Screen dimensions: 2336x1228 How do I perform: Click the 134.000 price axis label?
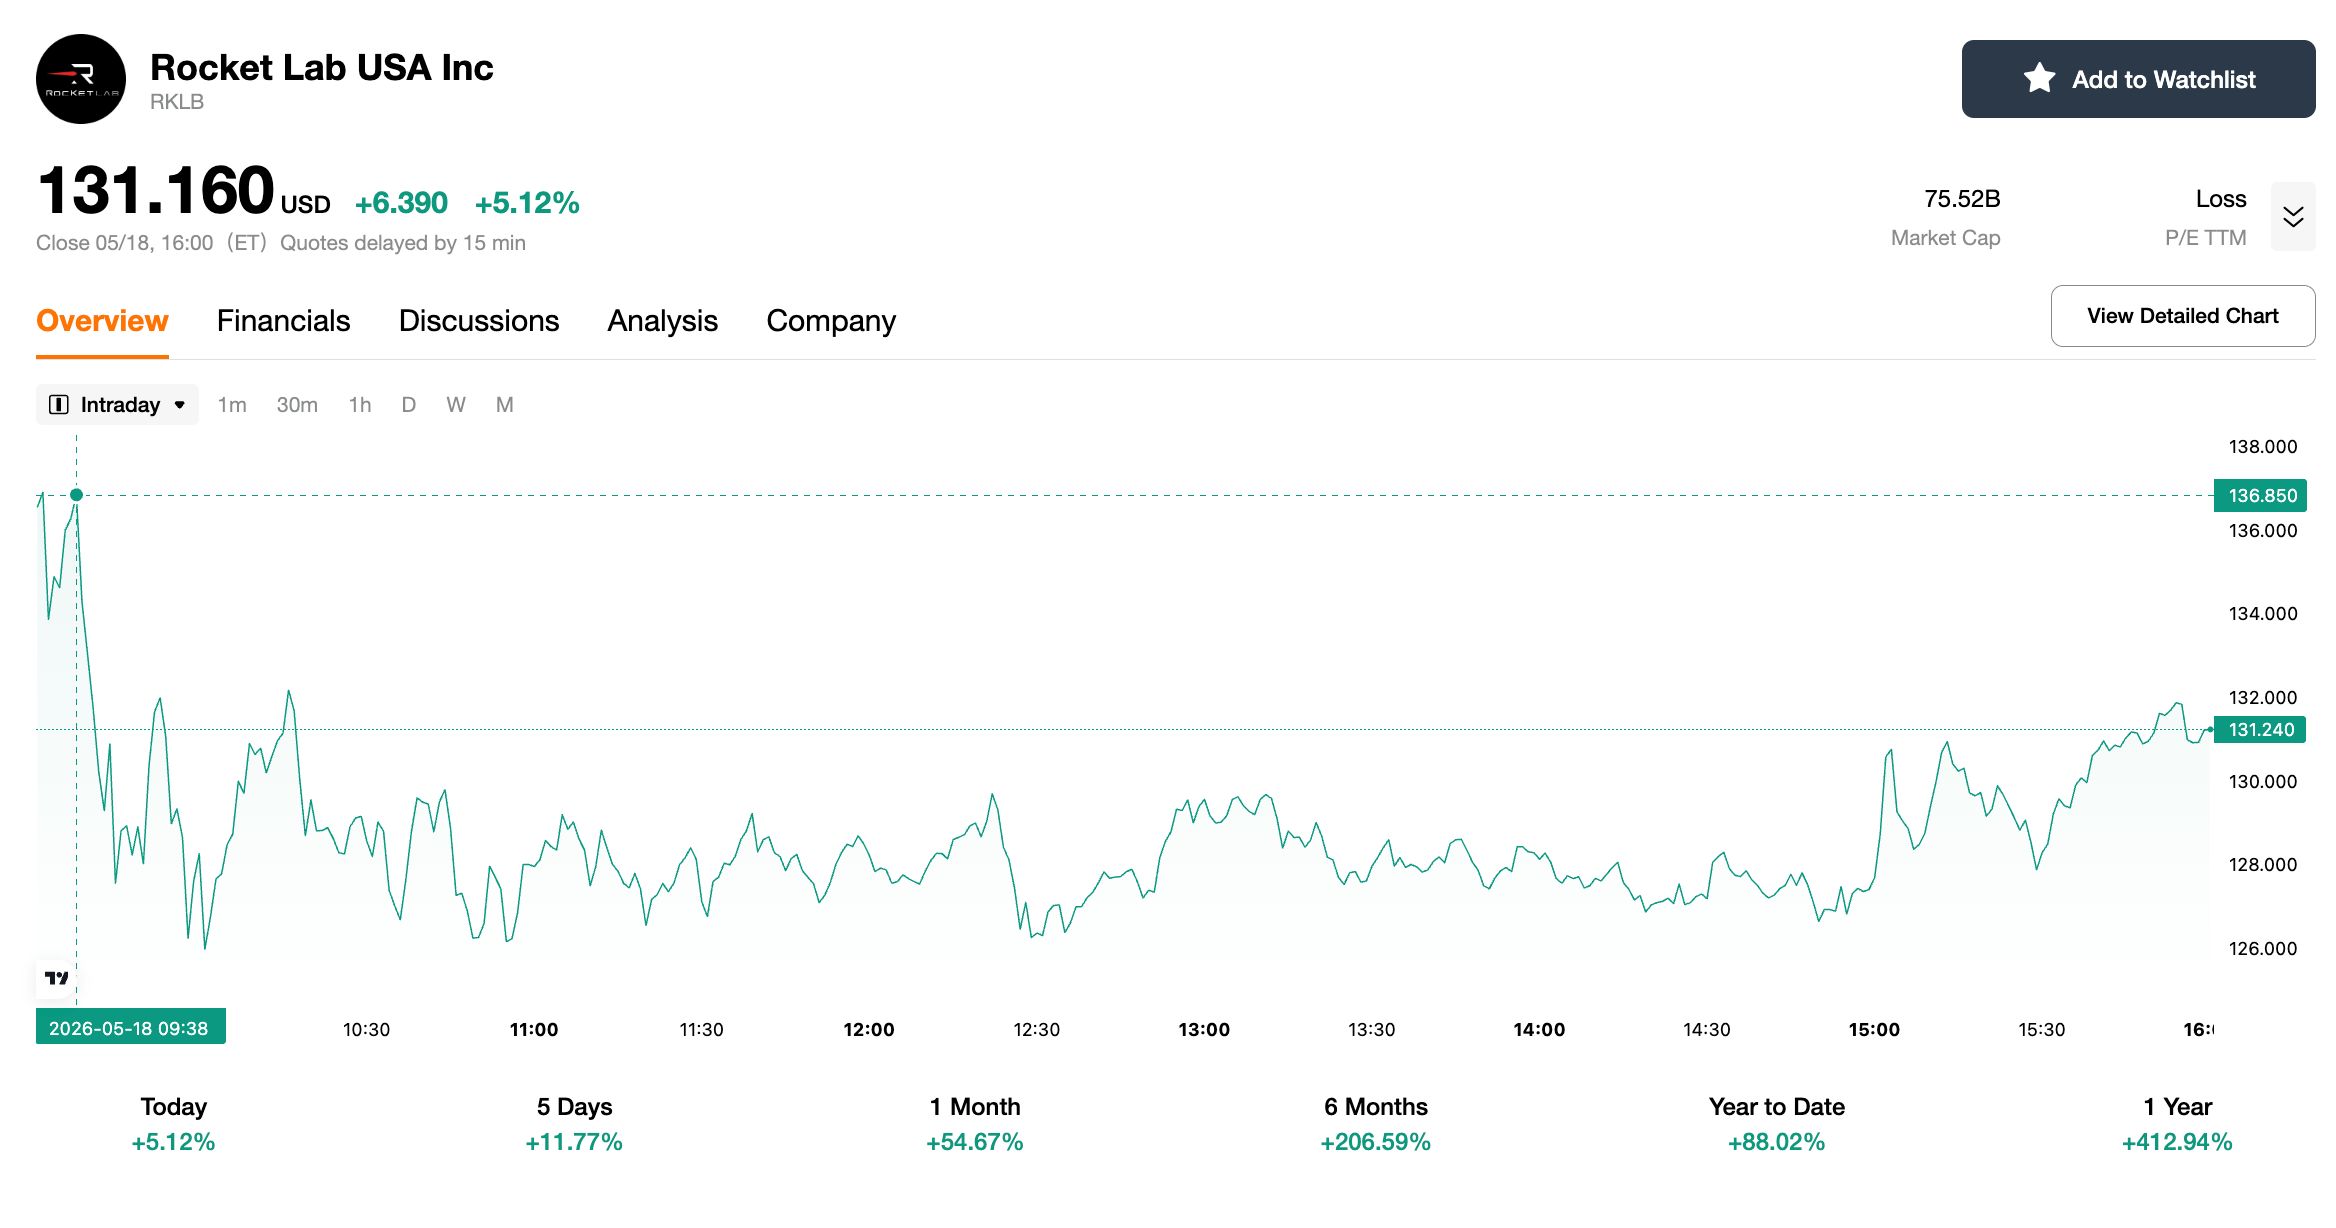click(x=2263, y=613)
